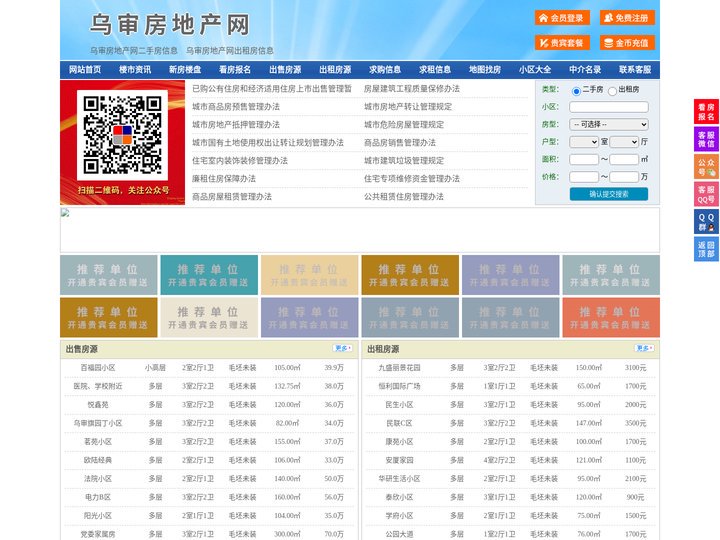720x540 pixels.
Task: Open 出售房源 navigation item
Action: [285, 70]
